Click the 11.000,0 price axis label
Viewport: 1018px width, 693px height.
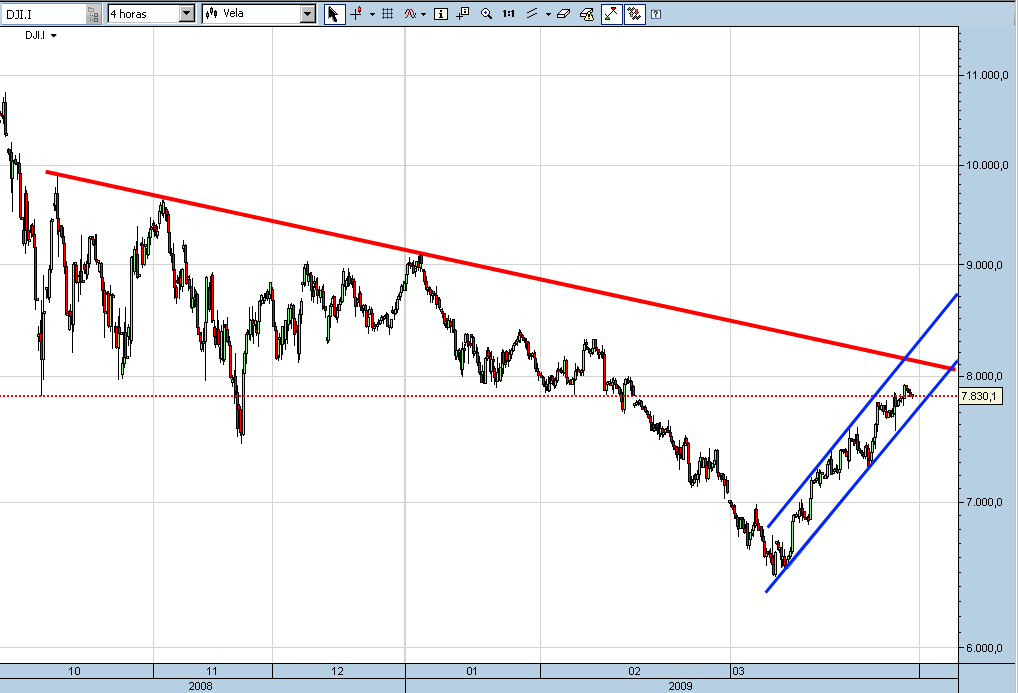click(x=987, y=75)
